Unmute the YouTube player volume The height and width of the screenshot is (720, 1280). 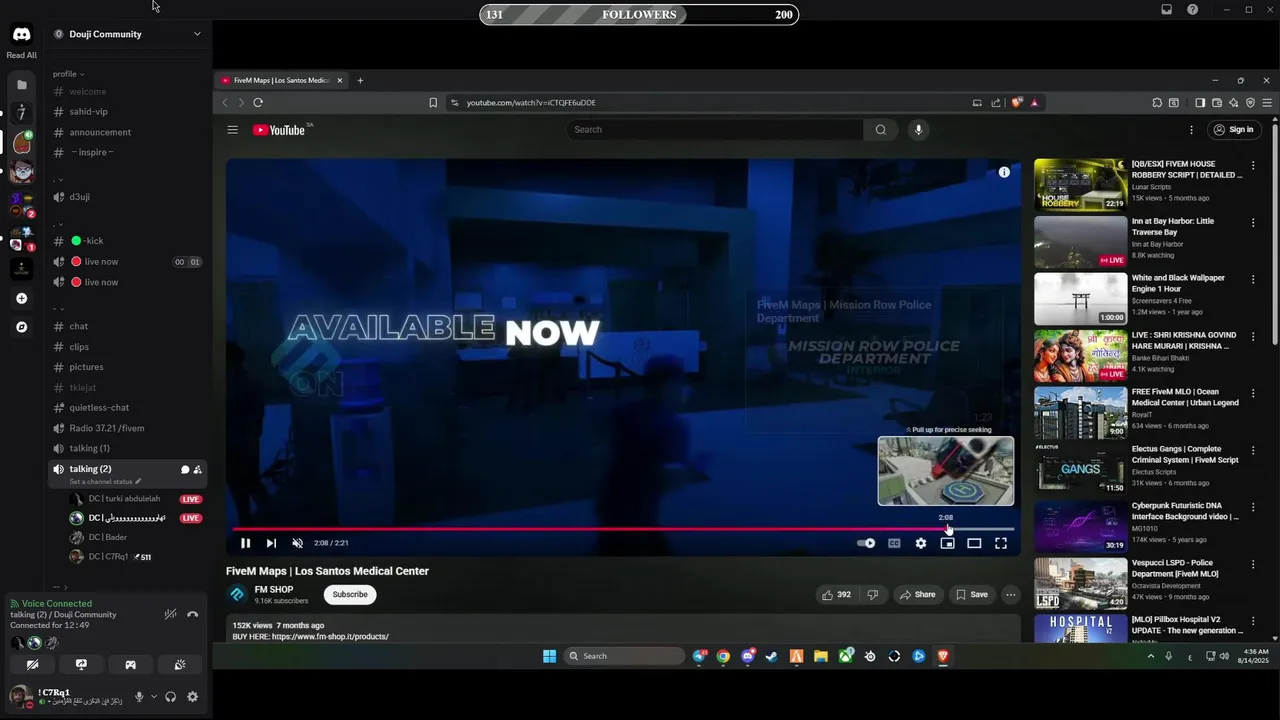[297, 543]
